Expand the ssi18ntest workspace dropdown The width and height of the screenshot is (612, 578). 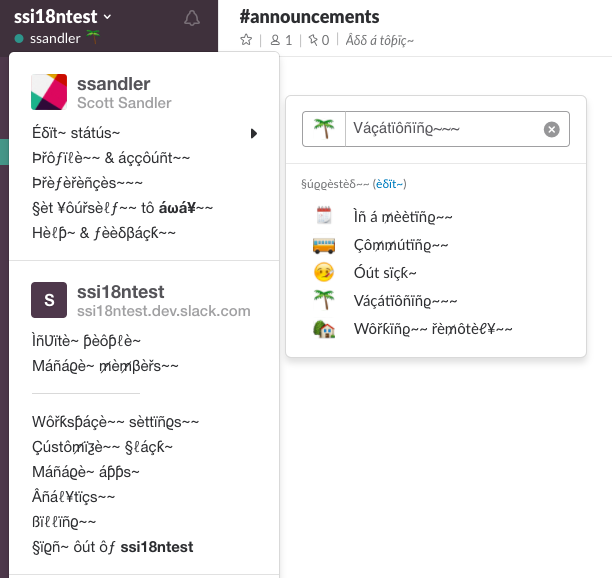pyautogui.click(x=62, y=17)
